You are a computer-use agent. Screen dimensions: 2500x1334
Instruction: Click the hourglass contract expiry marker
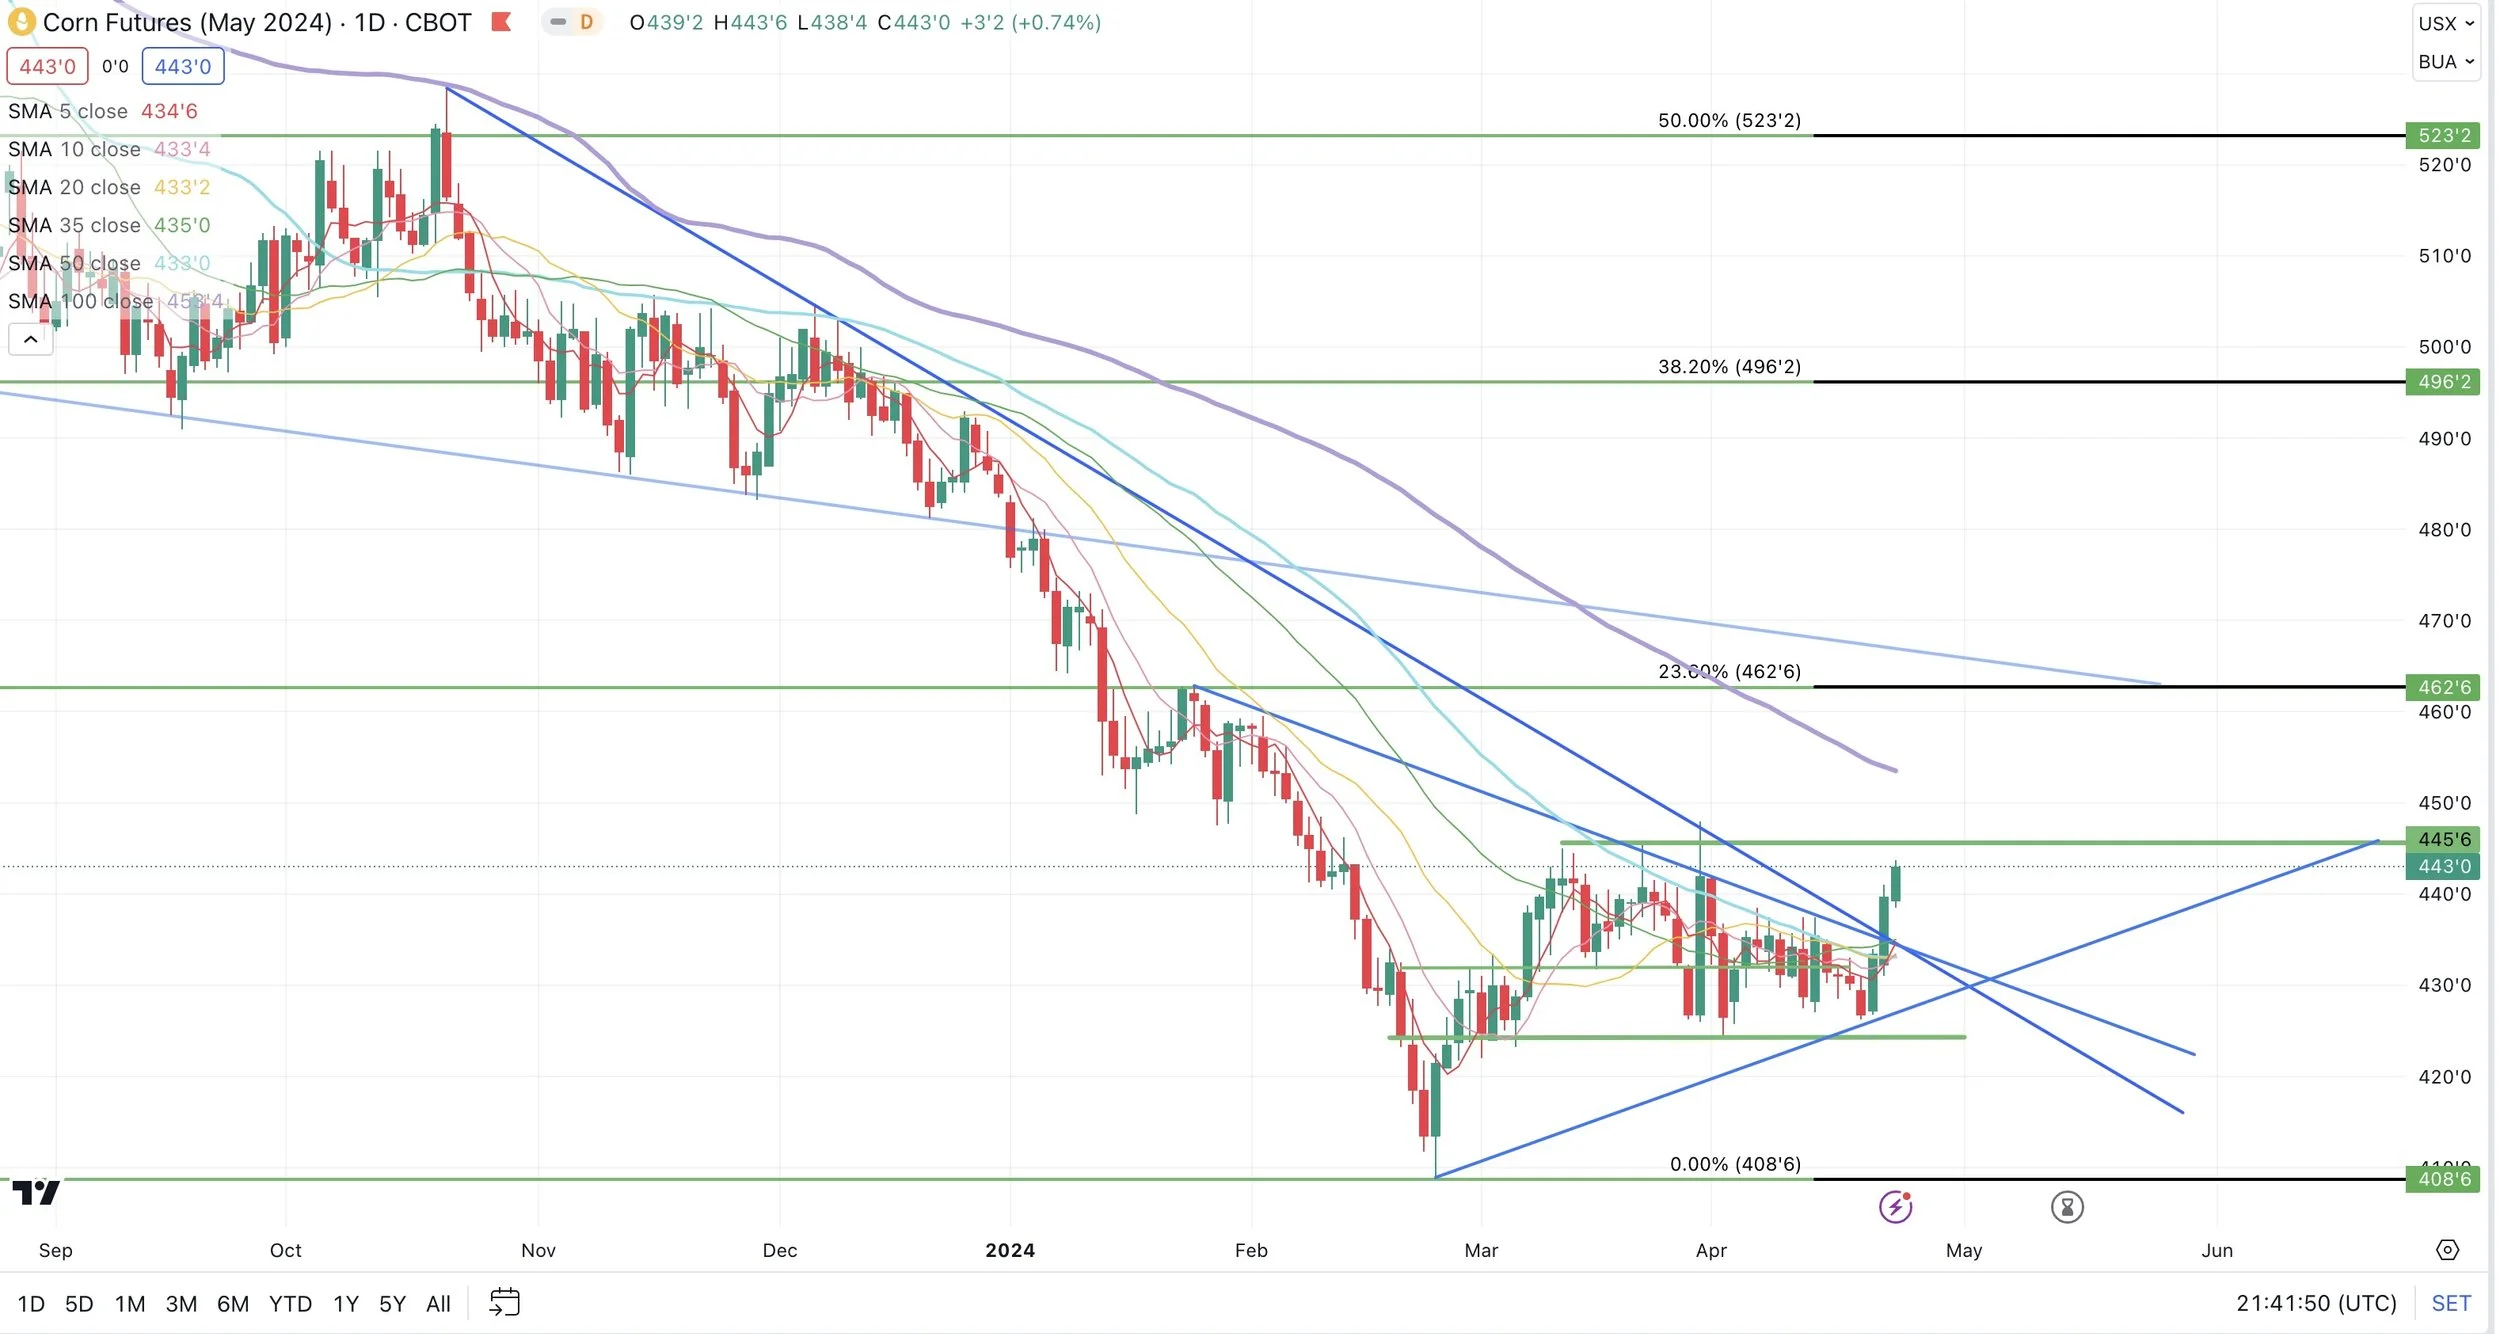(2067, 1207)
